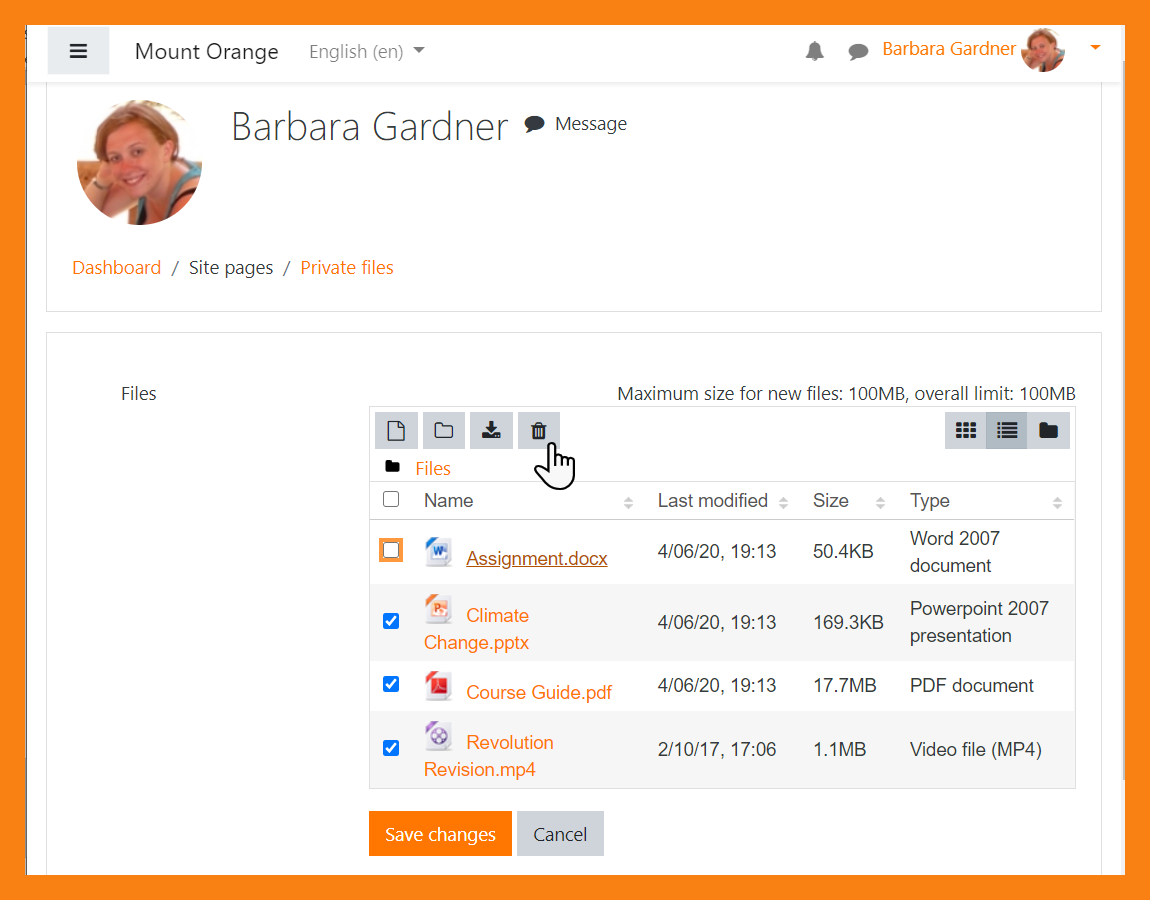The width and height of the screenshot is (1150, 900).
Task: Expand the user menu arrow beside avatar
Action: 1095,48
